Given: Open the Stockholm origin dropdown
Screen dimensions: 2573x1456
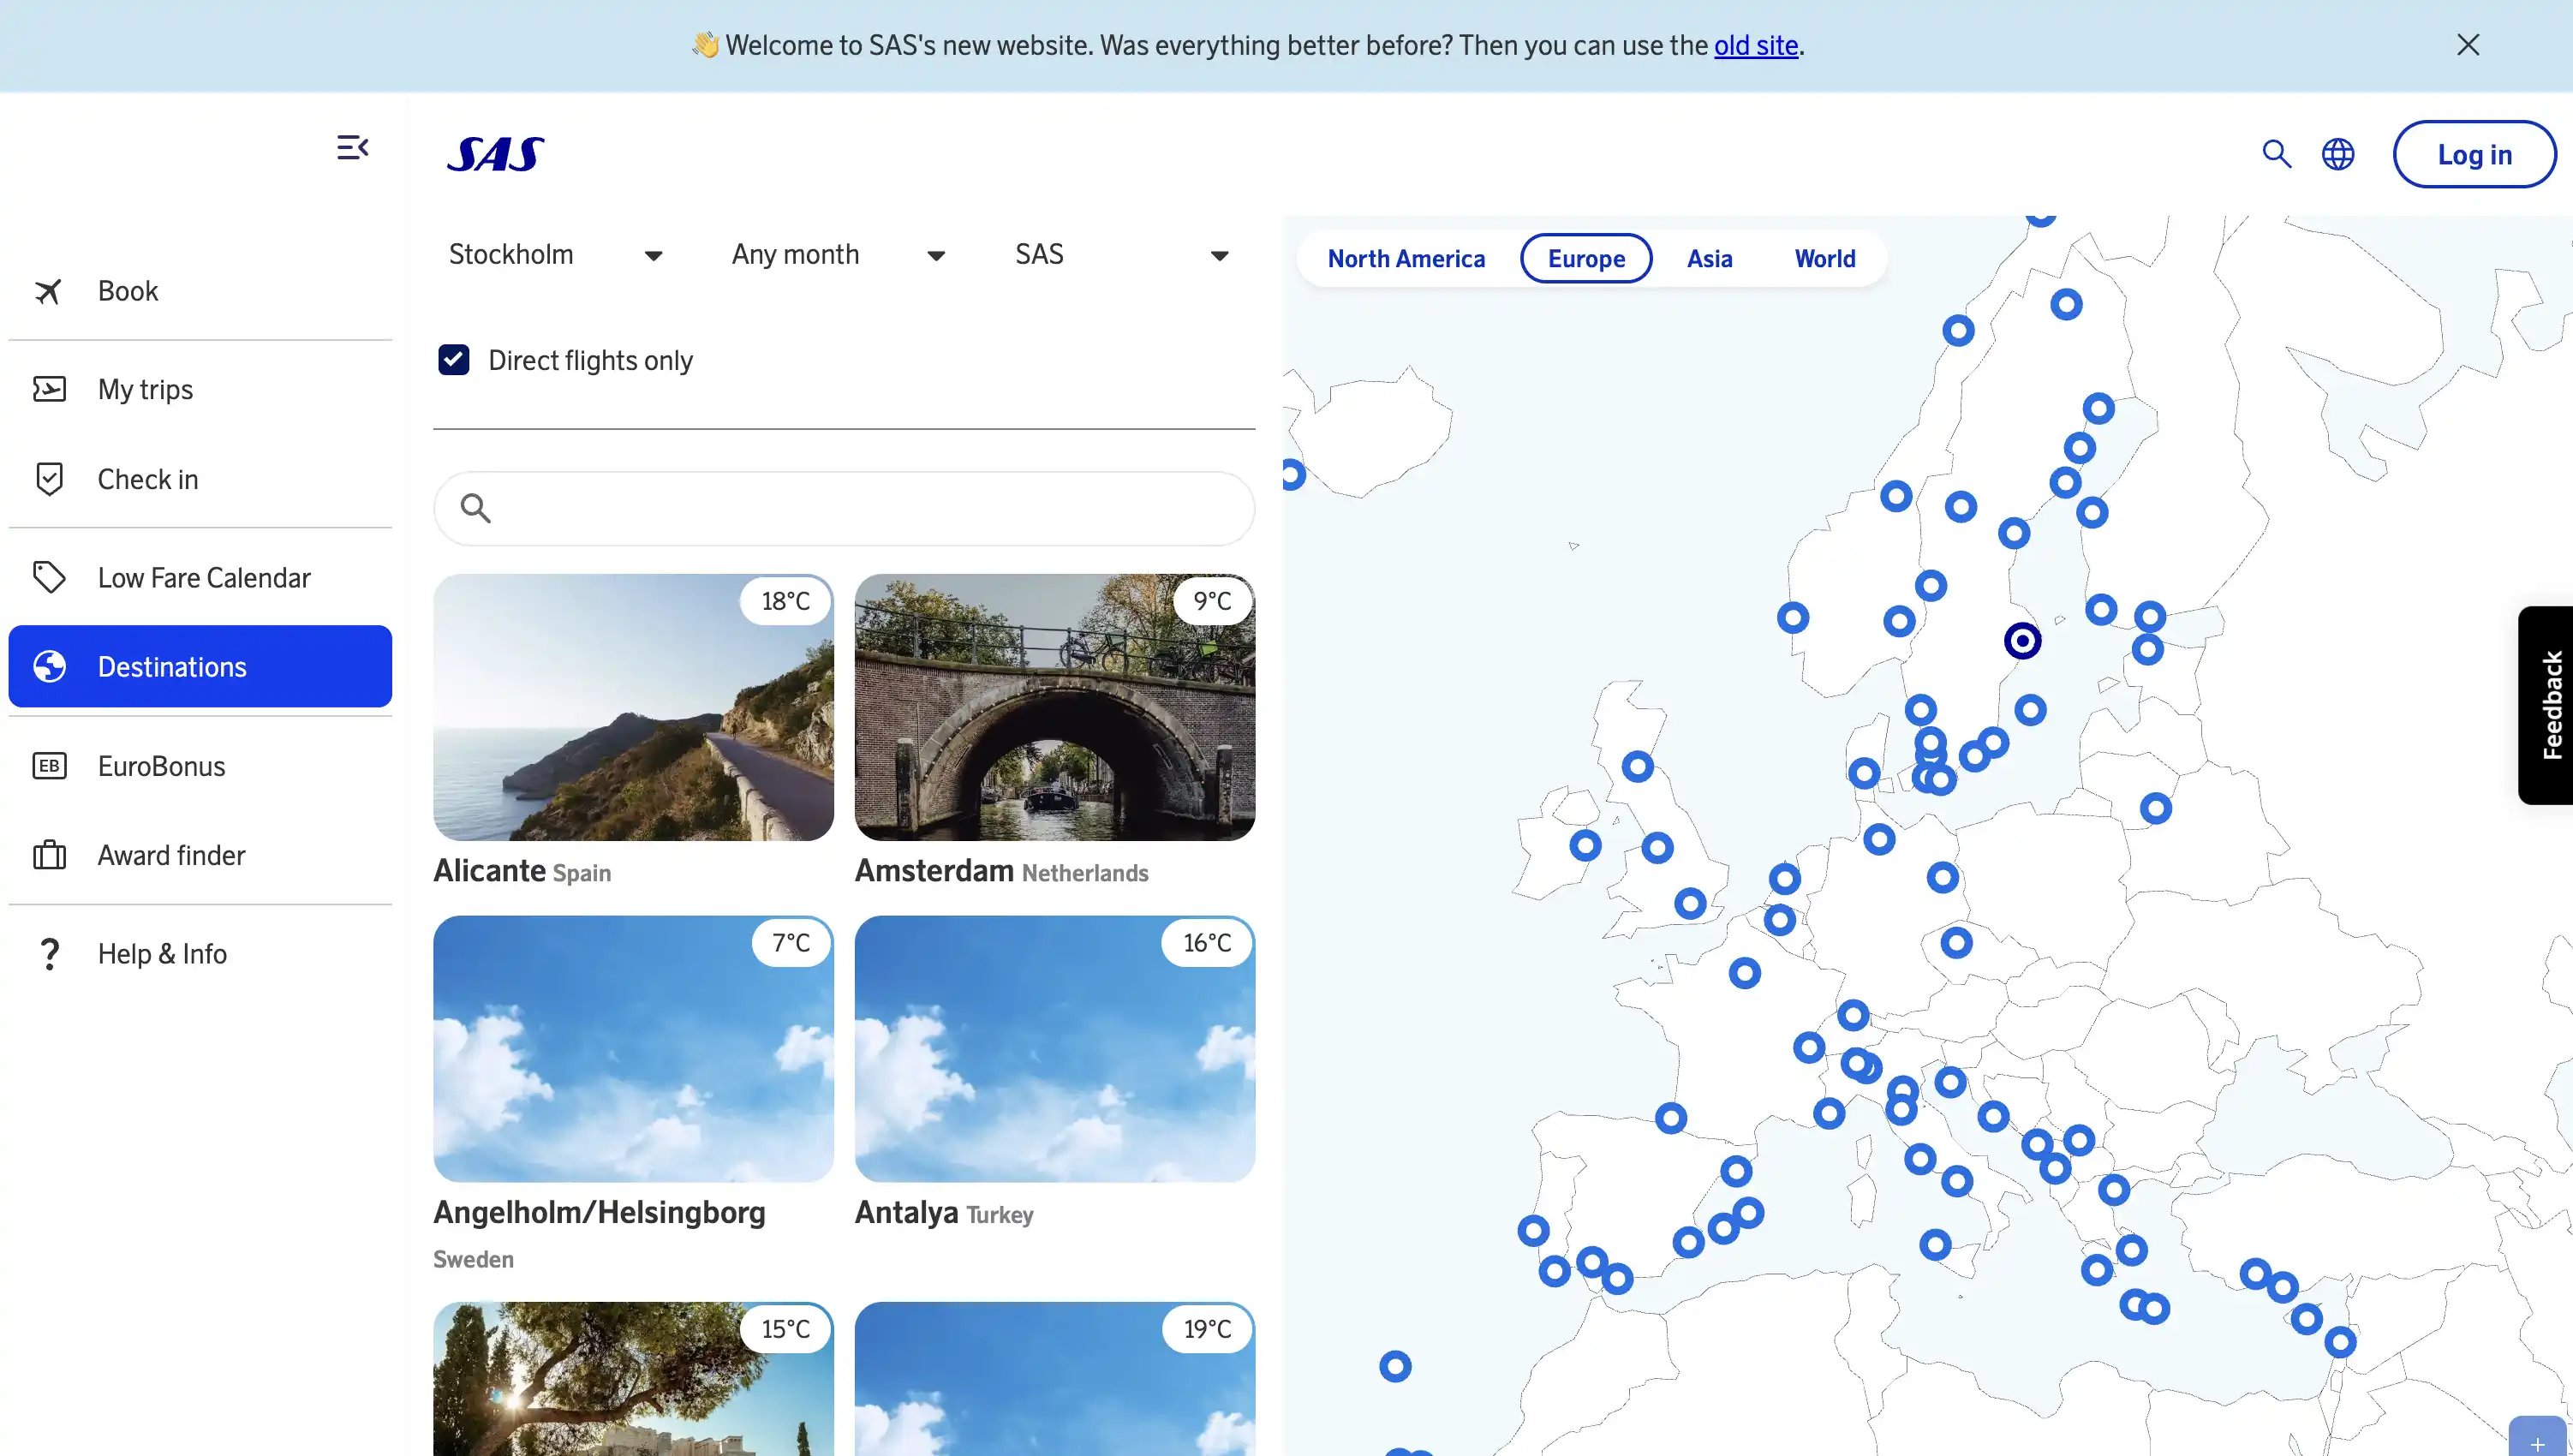Looking at the screenshot, I should (555, 255).
